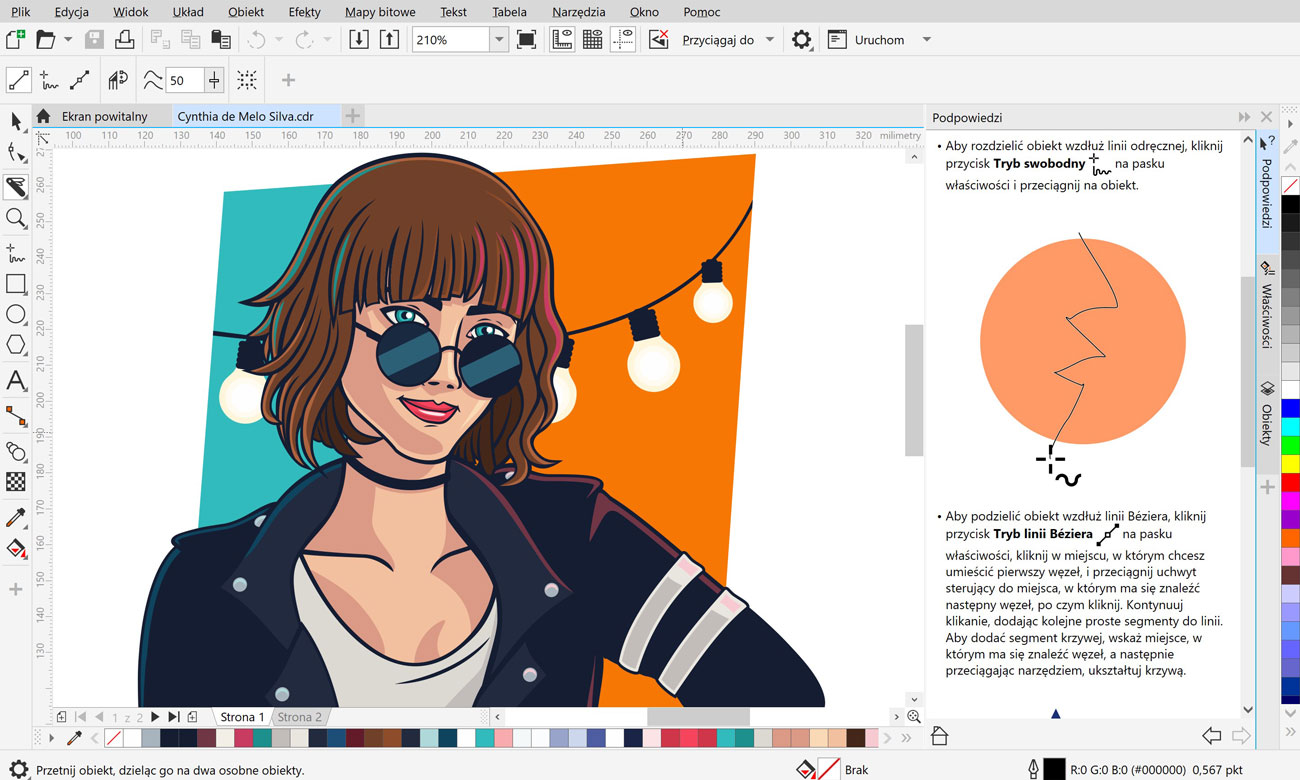Open the Plik menu
The width and height of the screenshot is (1300, 780).
click(x=21, y=12)
